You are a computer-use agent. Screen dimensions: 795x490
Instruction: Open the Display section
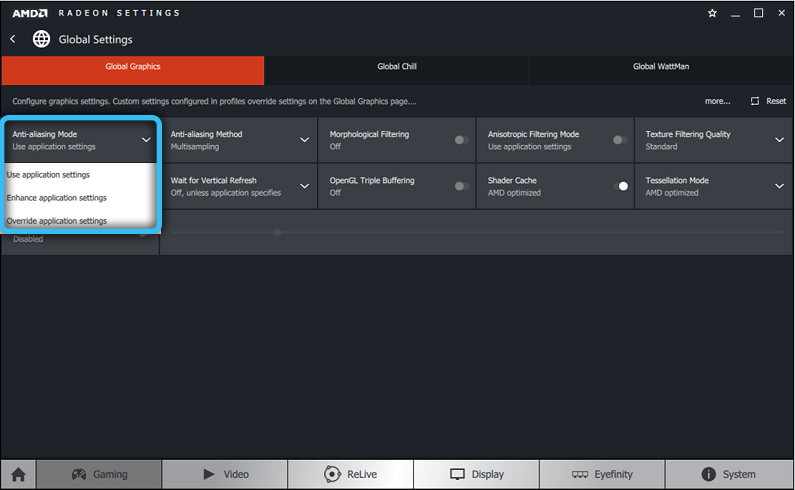[477, 474]
